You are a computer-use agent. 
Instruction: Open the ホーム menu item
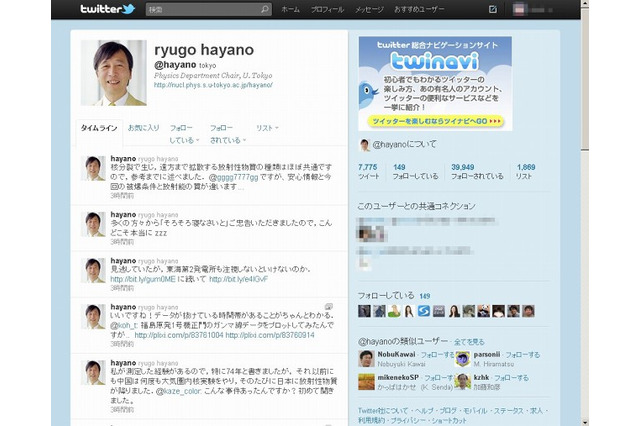click(290, 9)
